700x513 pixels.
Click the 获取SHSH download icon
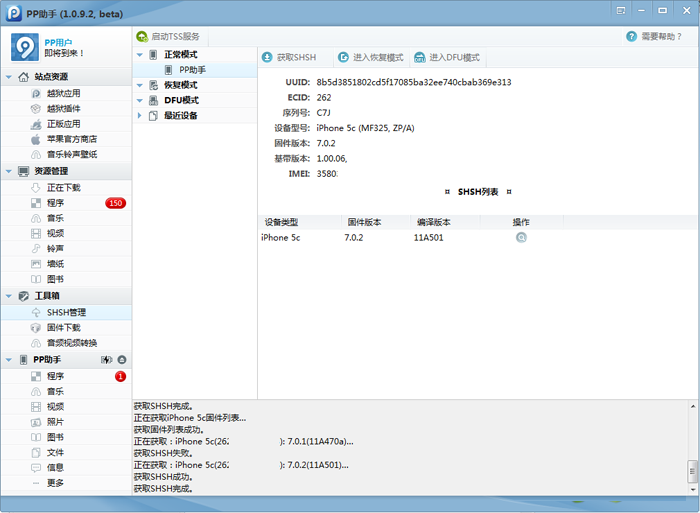[267, 57]
